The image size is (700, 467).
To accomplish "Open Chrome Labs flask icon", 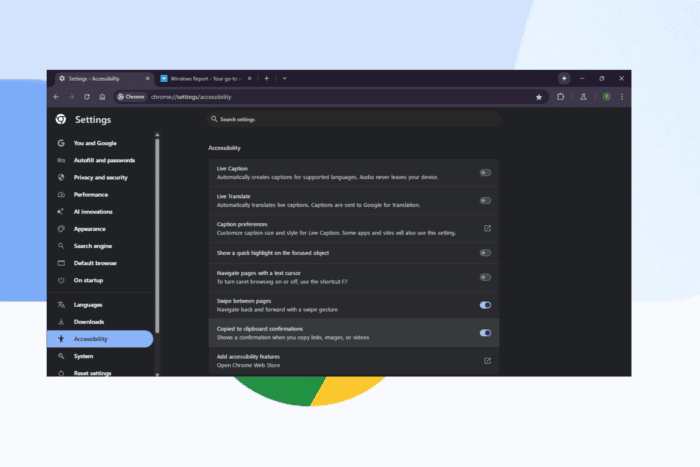I will click(583, 96).
